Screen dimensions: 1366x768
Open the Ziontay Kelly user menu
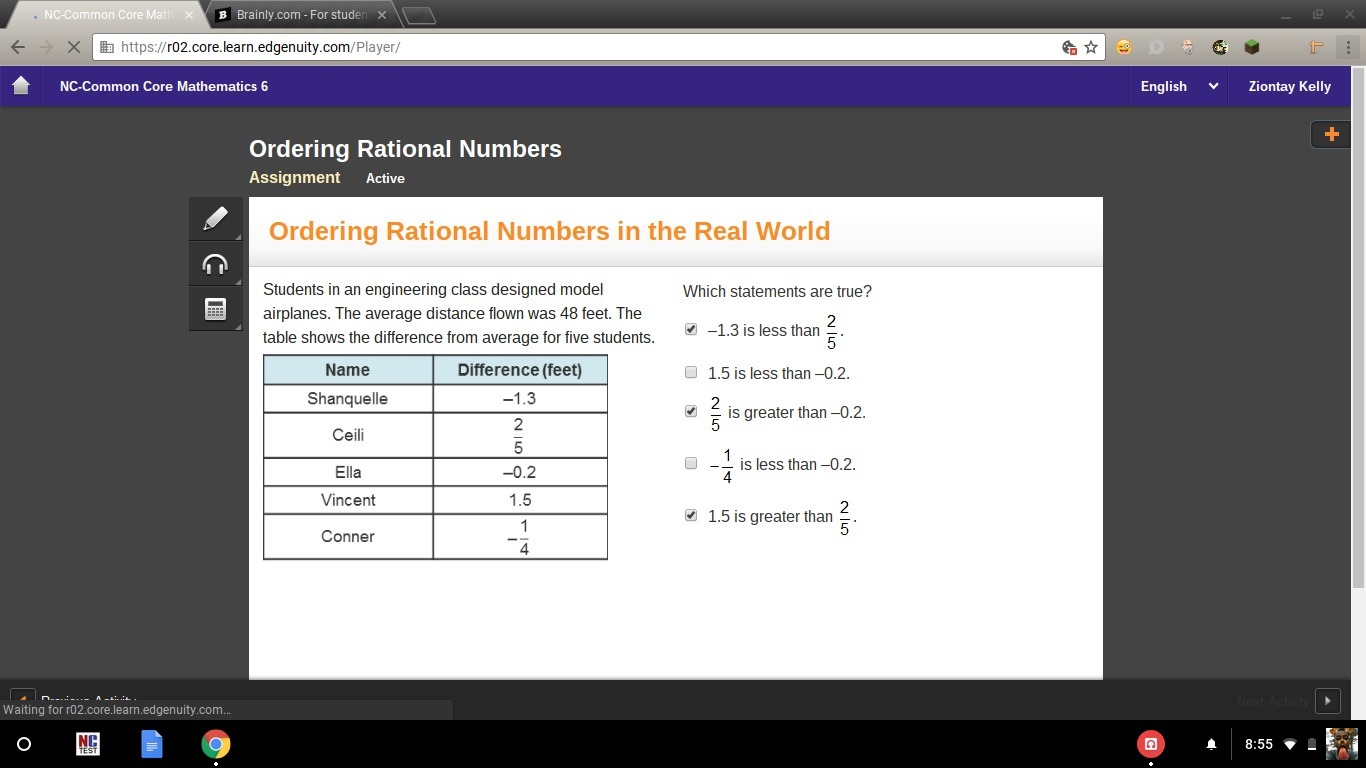[1289, 86]
